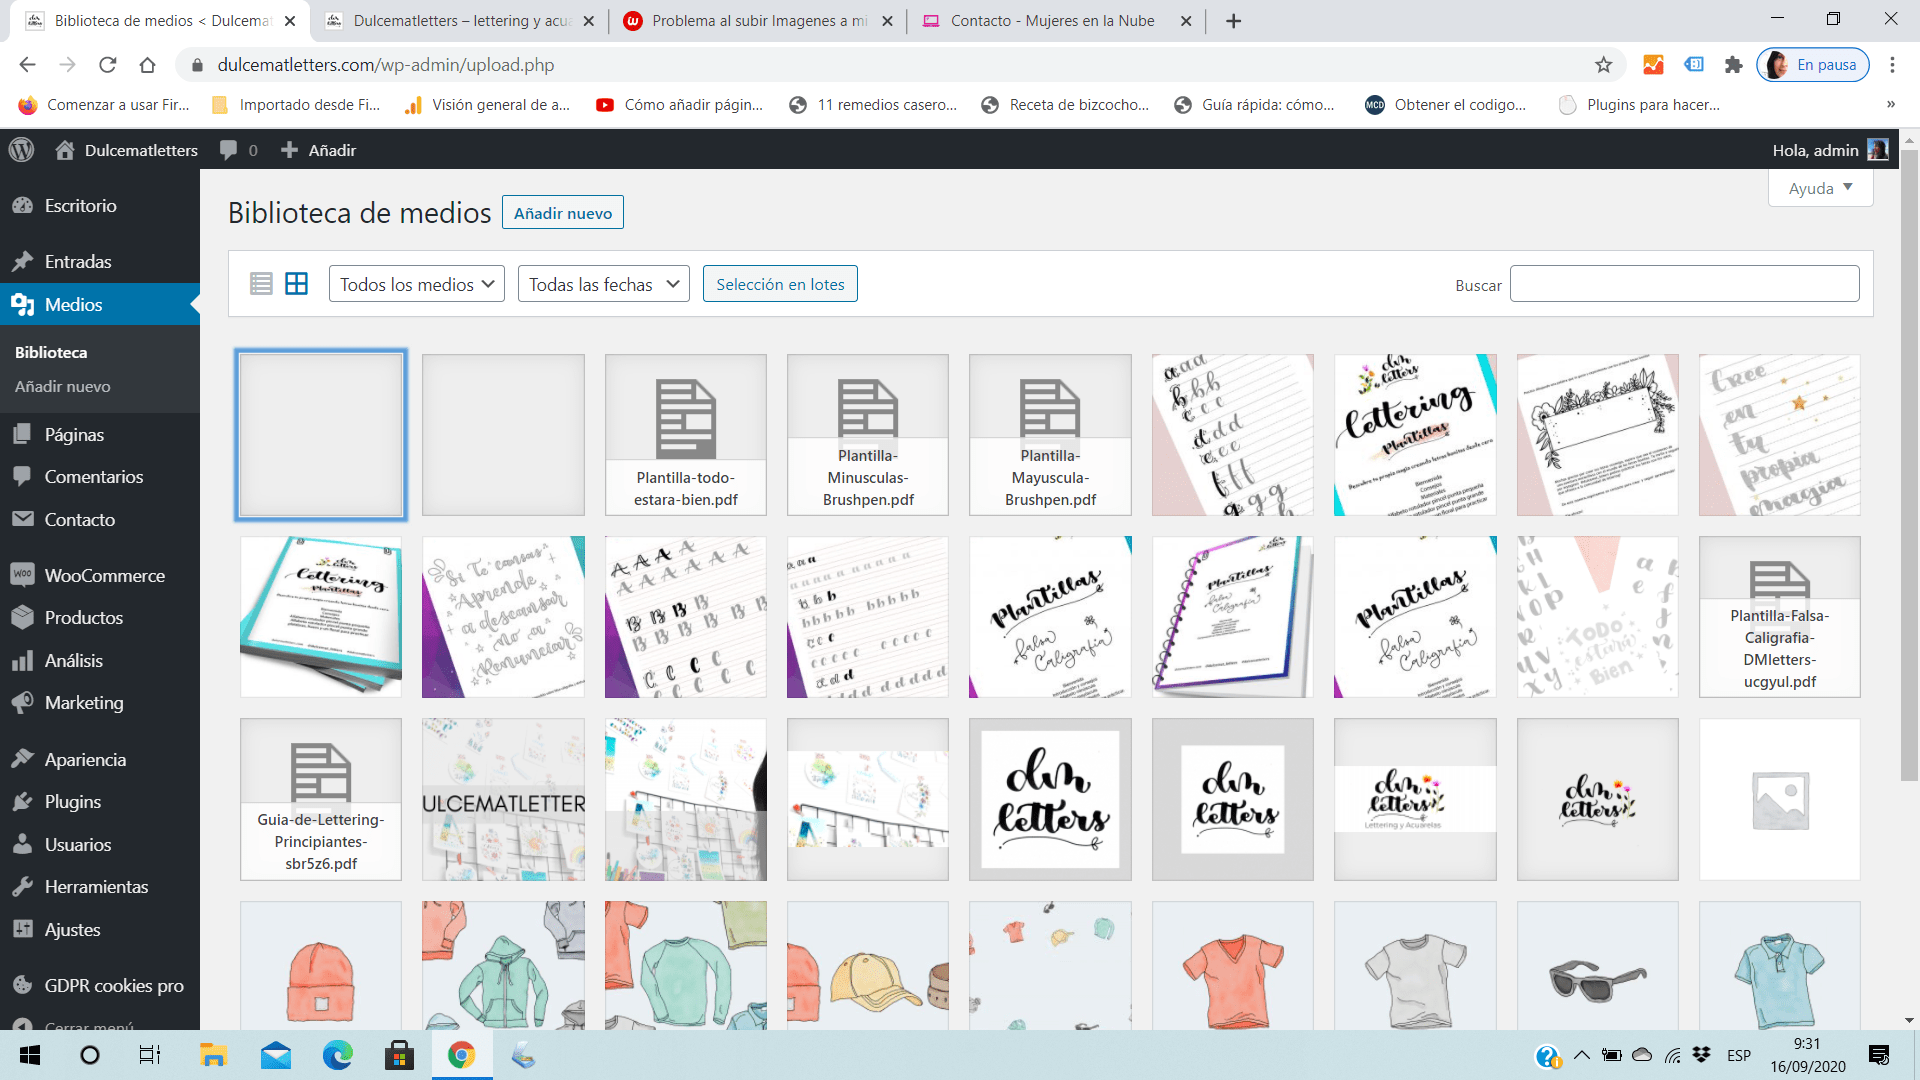Select the orange beanie image thumbnail
1920x1080 pixels.
[321, 966]
